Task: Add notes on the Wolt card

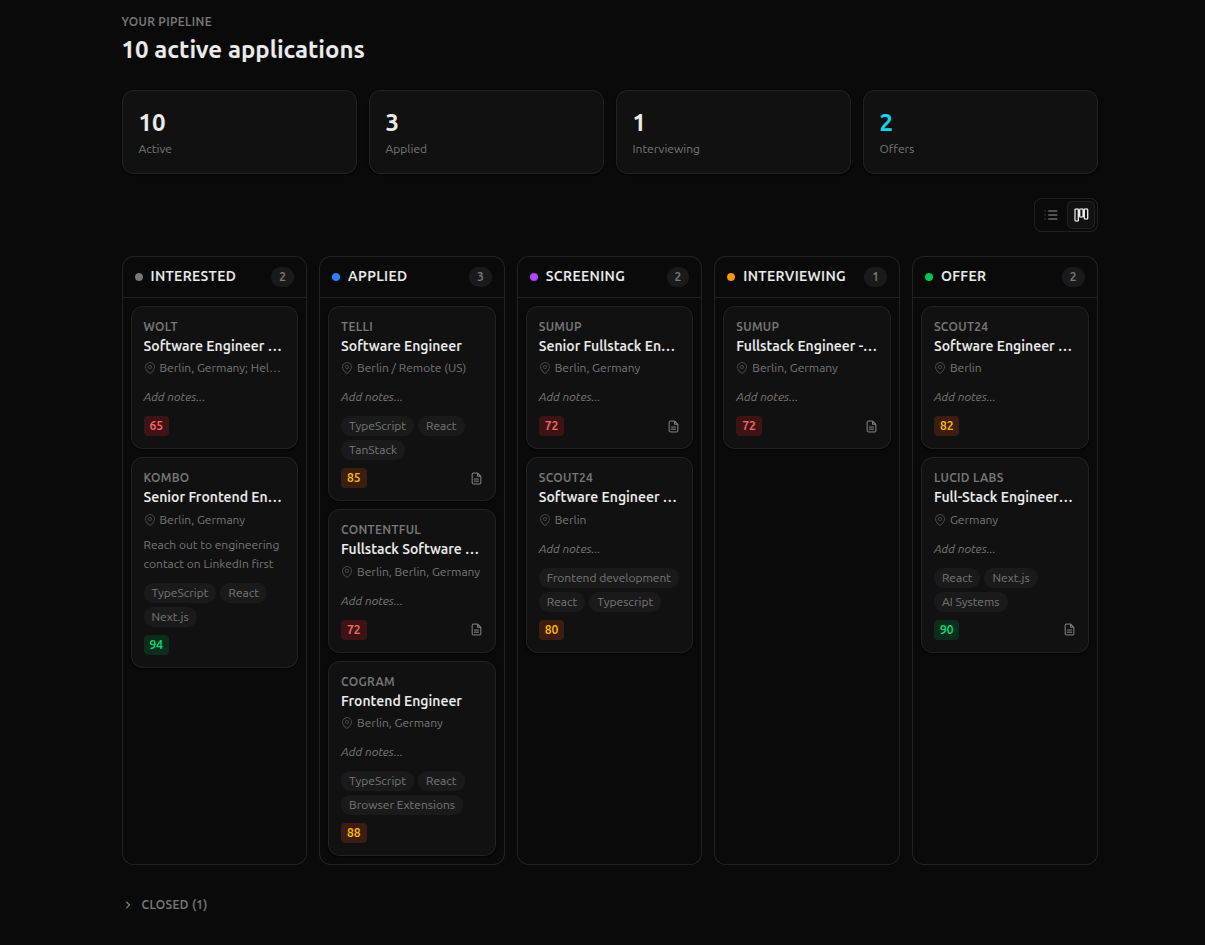Action: coord(174,397)
